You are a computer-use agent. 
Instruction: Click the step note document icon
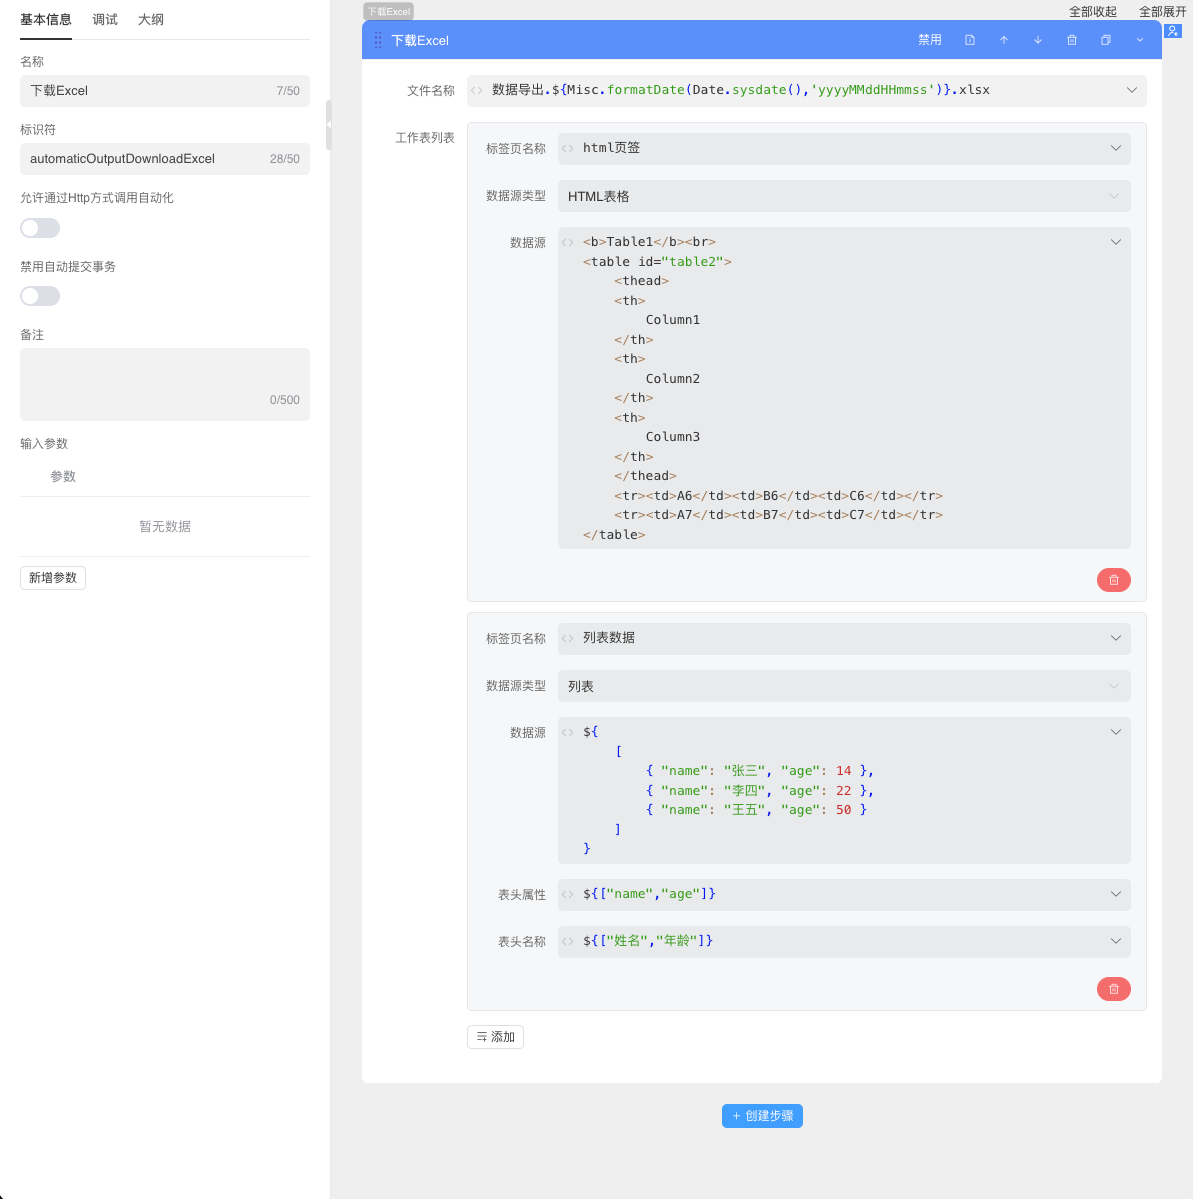(969, 40)
